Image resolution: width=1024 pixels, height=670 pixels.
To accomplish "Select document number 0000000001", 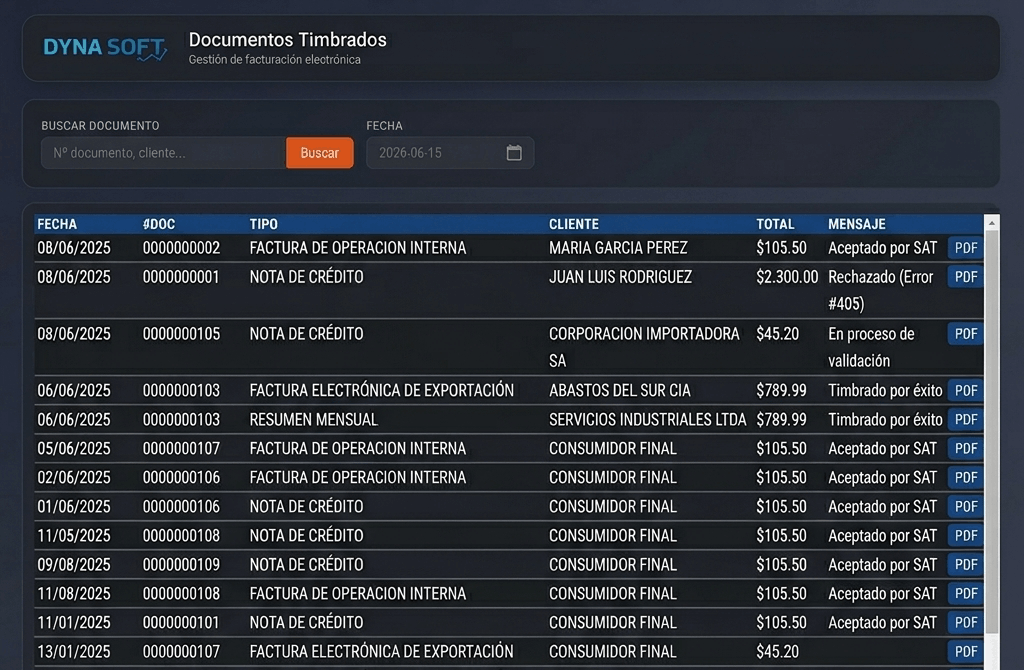I will 180,277.
